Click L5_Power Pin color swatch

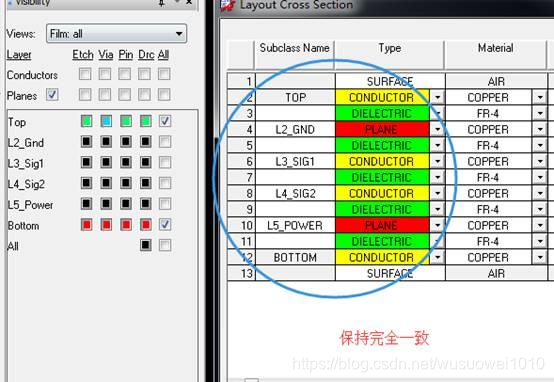pos(126,204)
